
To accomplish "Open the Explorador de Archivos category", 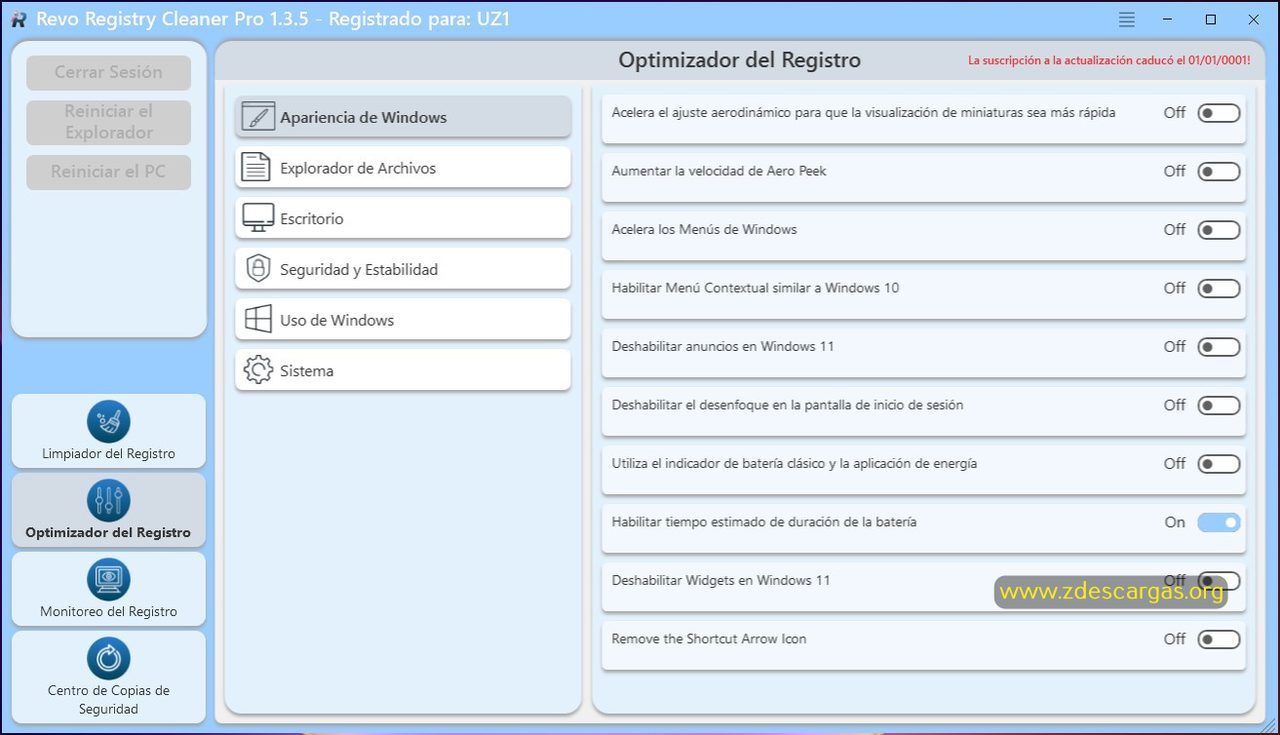I will pyautogui.click(x=403, y=168).
